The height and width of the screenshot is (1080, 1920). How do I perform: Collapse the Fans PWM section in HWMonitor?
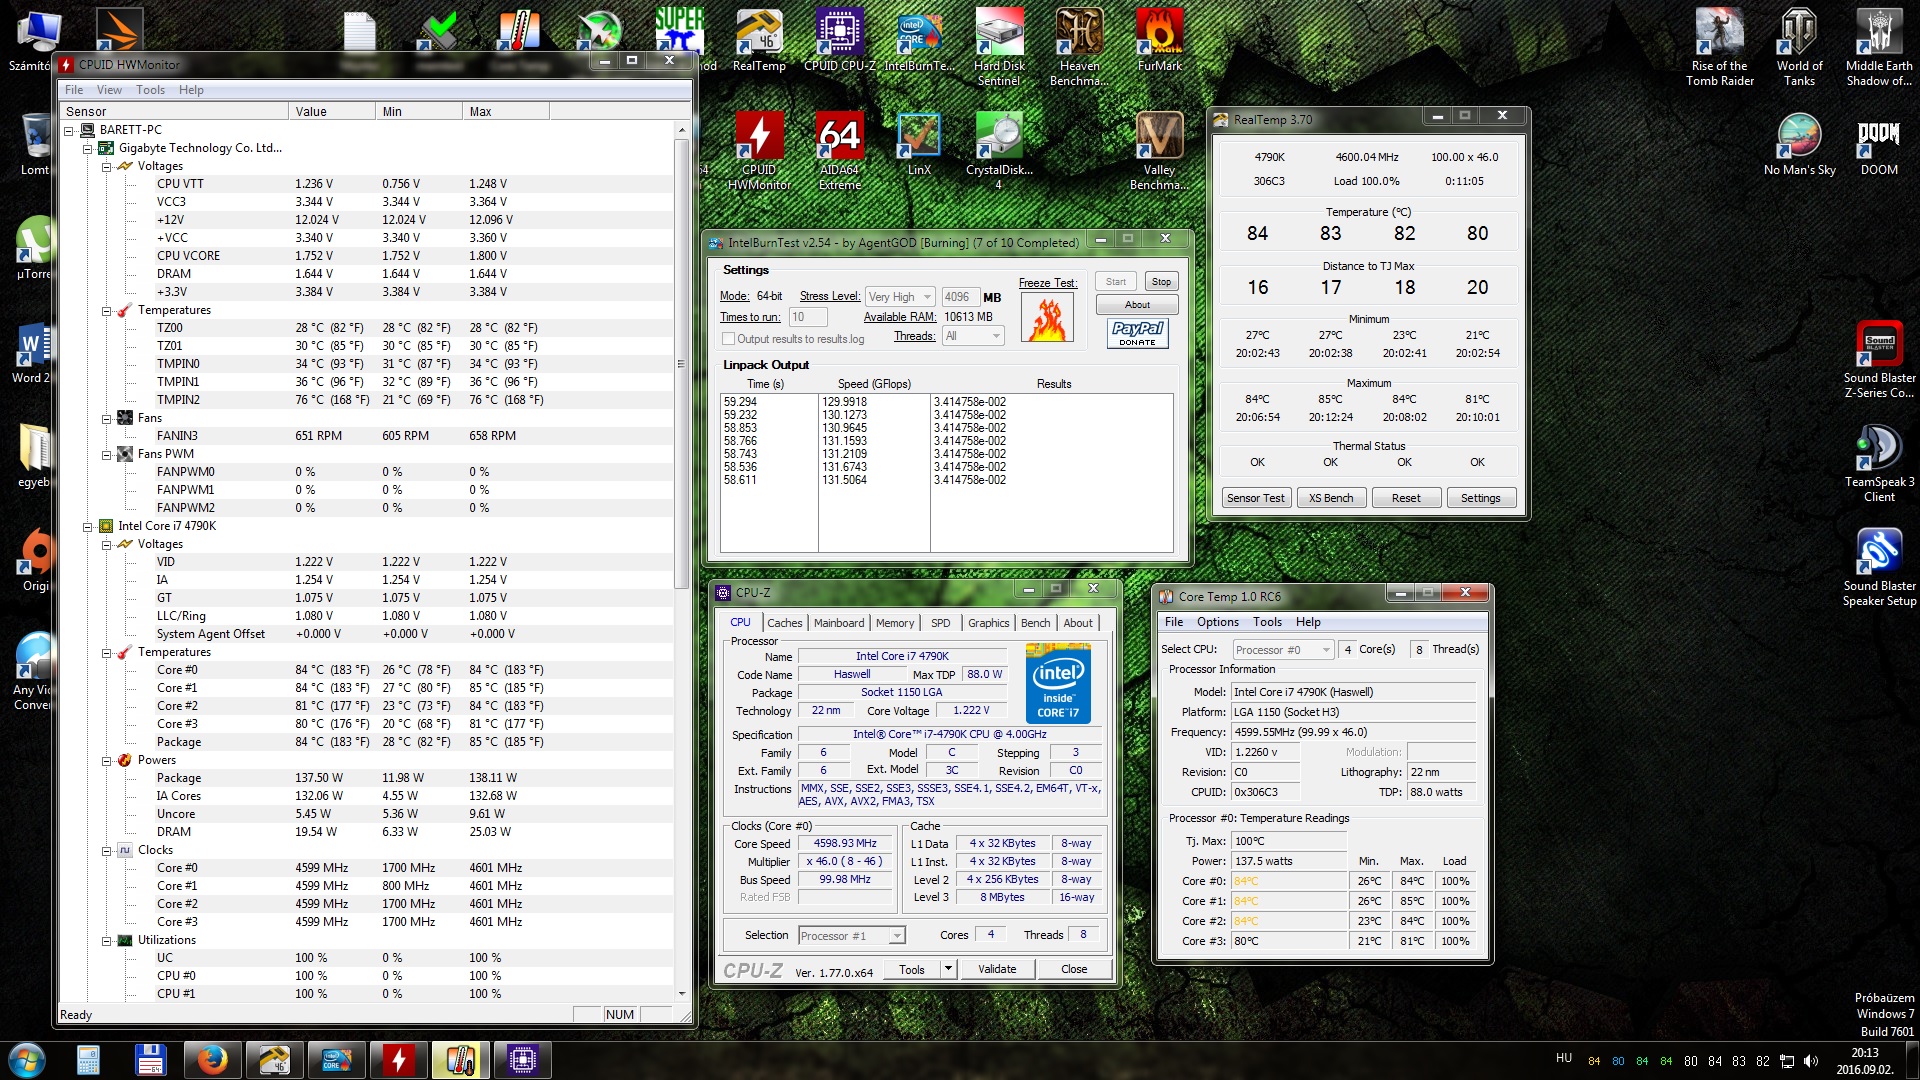tap(106, 454)
